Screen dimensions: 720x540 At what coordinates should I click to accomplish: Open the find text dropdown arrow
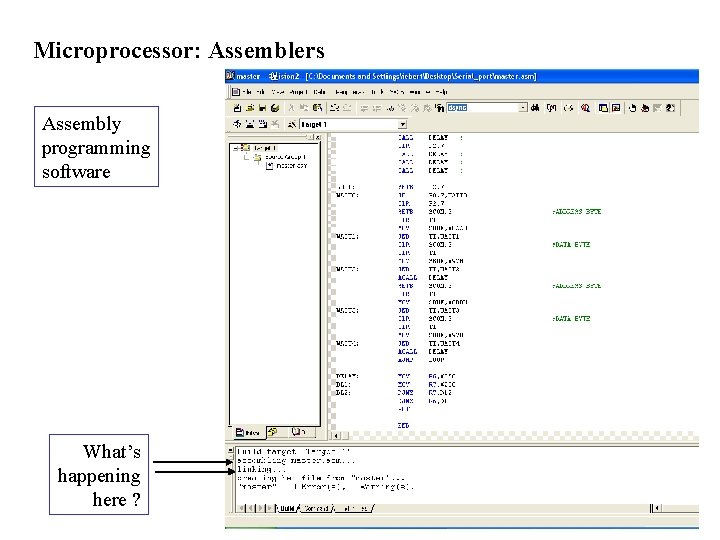(523, 107)
